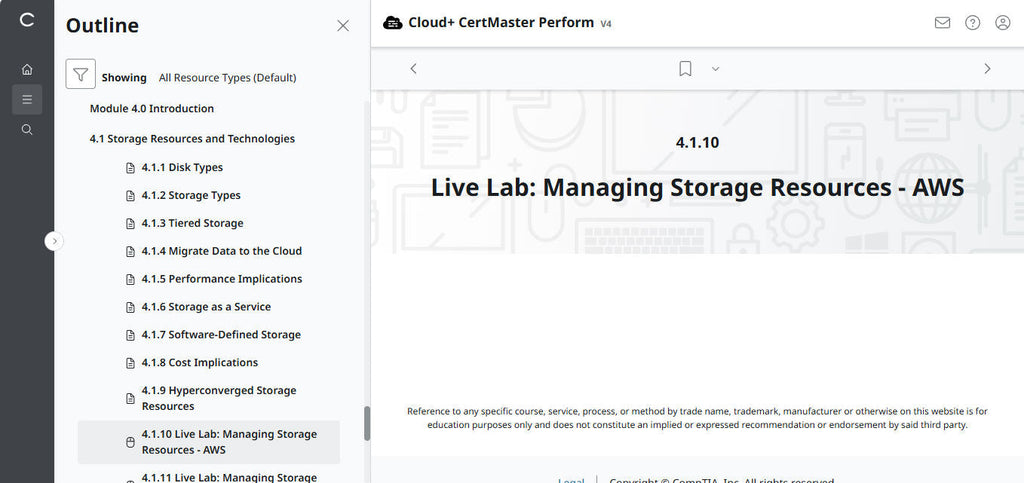
Task: Open 4.1.6 Storage as a Service
Action: click(x=206, y=307)
